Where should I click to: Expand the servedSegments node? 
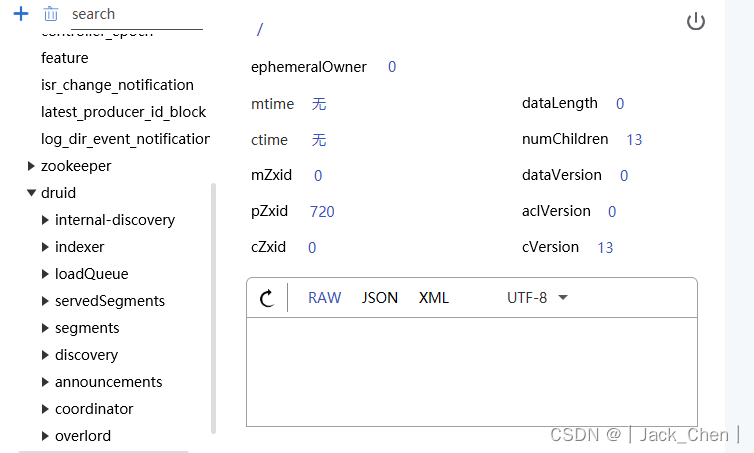tap(45, 301)
